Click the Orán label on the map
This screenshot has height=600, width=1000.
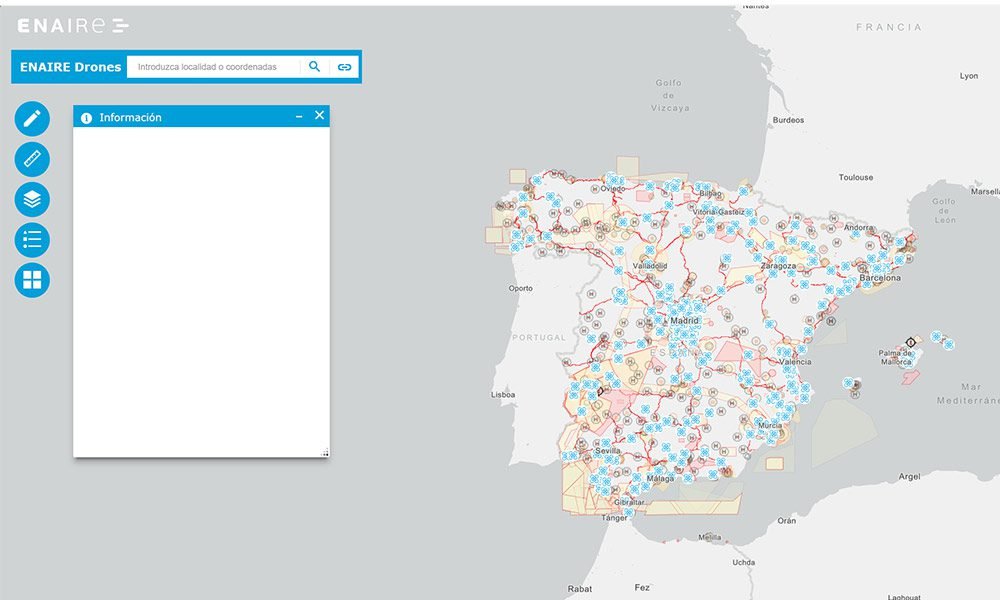[x=786, y=520]
